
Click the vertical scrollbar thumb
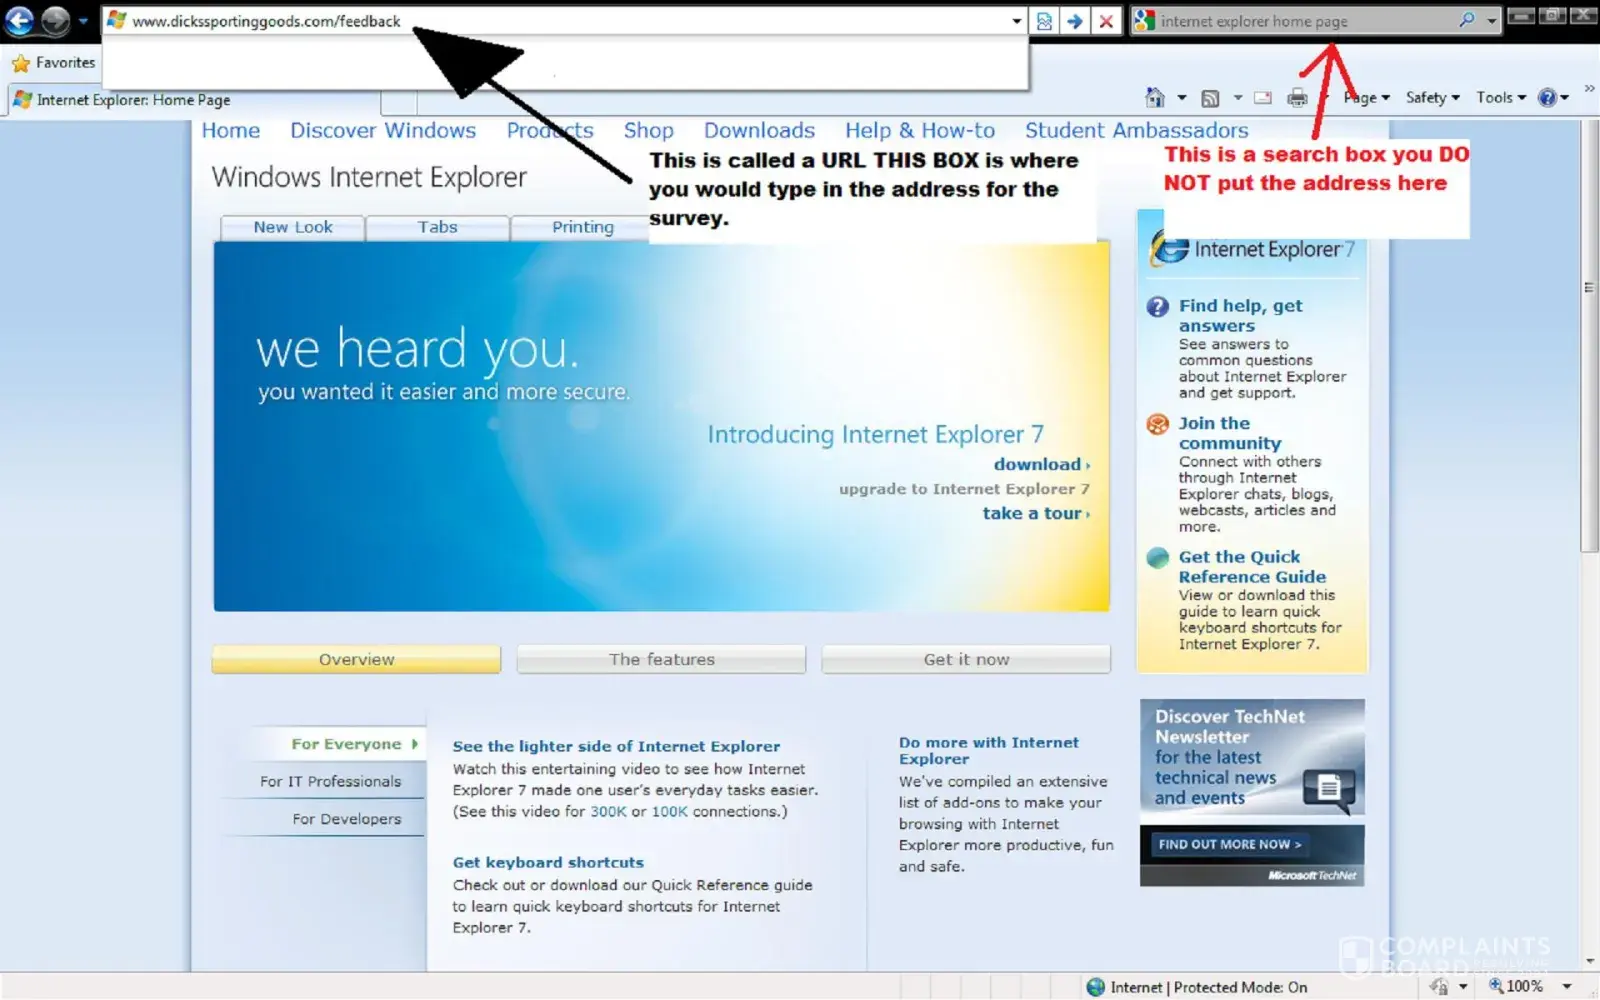click(x=1589, y=335)
